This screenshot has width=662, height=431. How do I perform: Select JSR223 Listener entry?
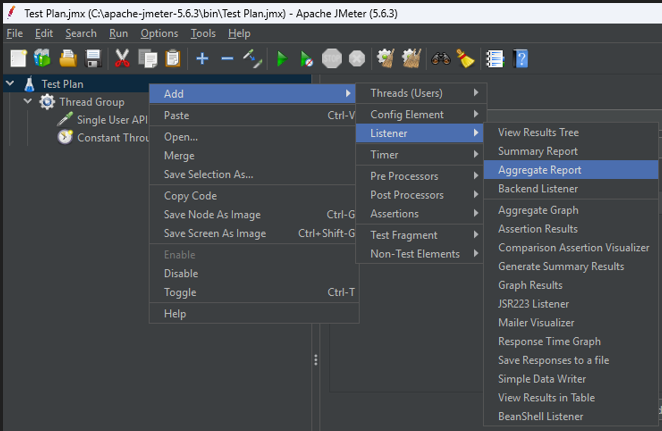tap(571, 304)
